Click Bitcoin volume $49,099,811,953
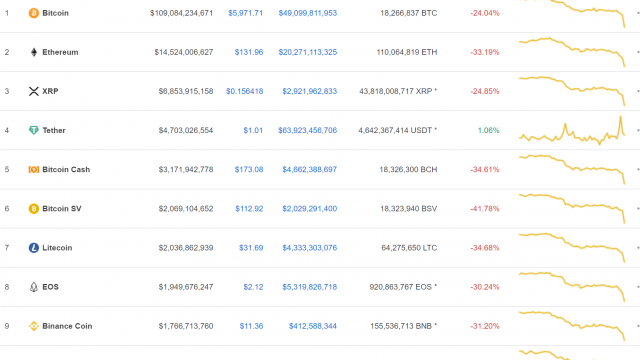 click(308, 13)
